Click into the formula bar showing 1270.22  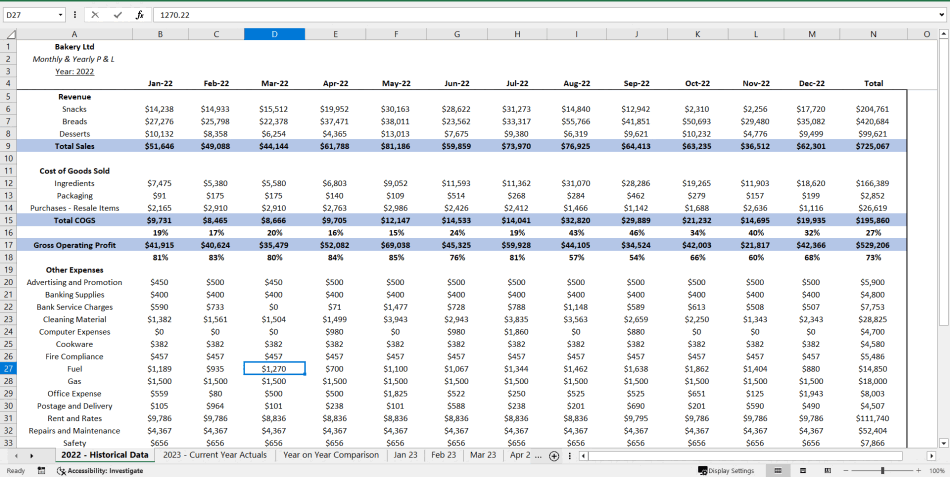point(544,15)
